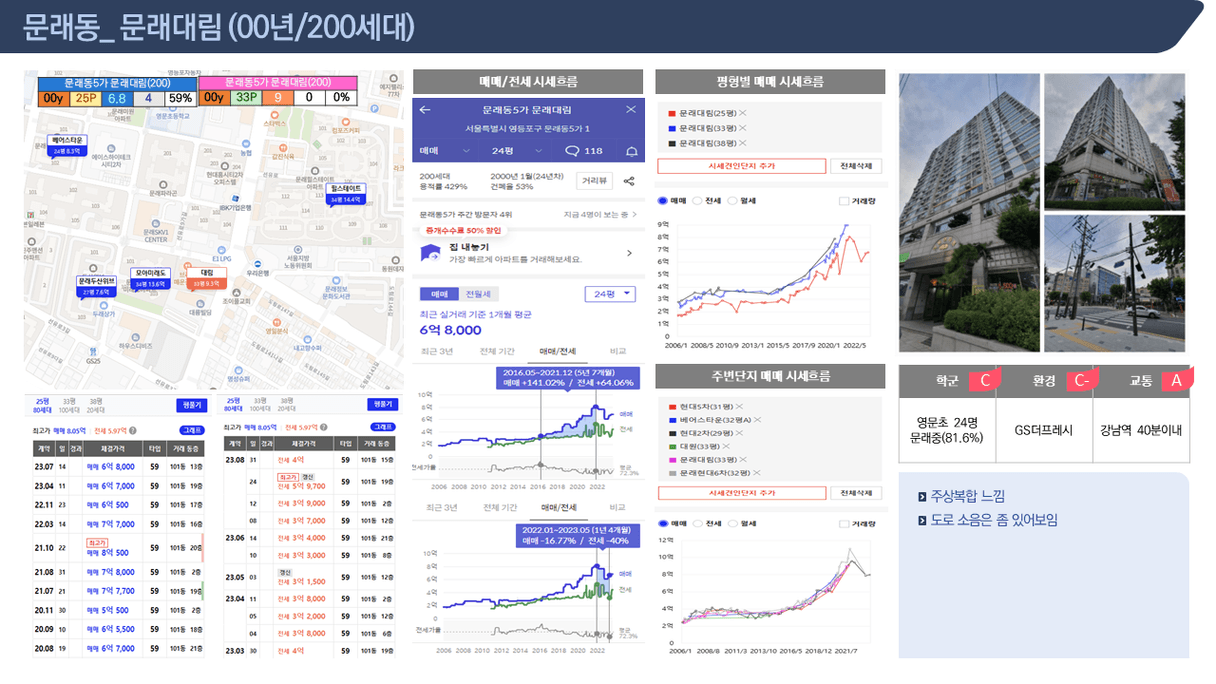The width and height of the screenshot is (1216, 684).
Task: Click 전체삭제 in 평형별 매매 시세흐름 panel
Action: pos(856,166)
